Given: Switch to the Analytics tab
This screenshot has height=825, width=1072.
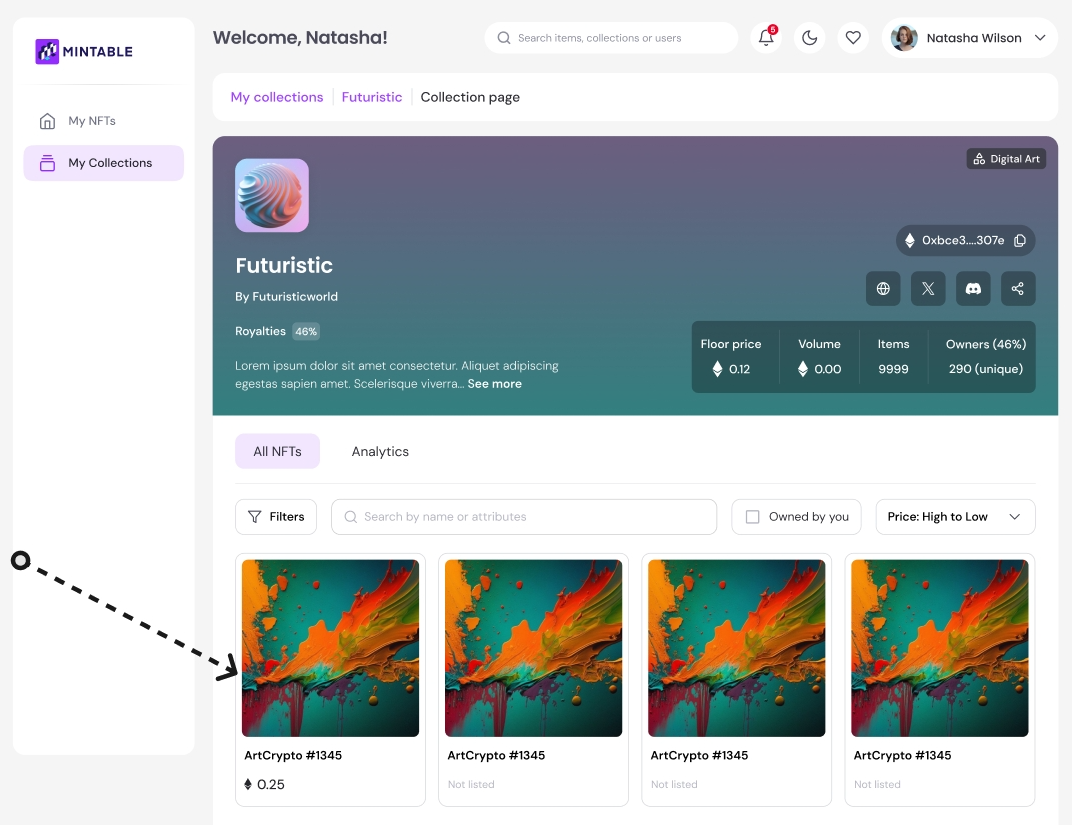Looking at the screenshot, I should 380,452.
